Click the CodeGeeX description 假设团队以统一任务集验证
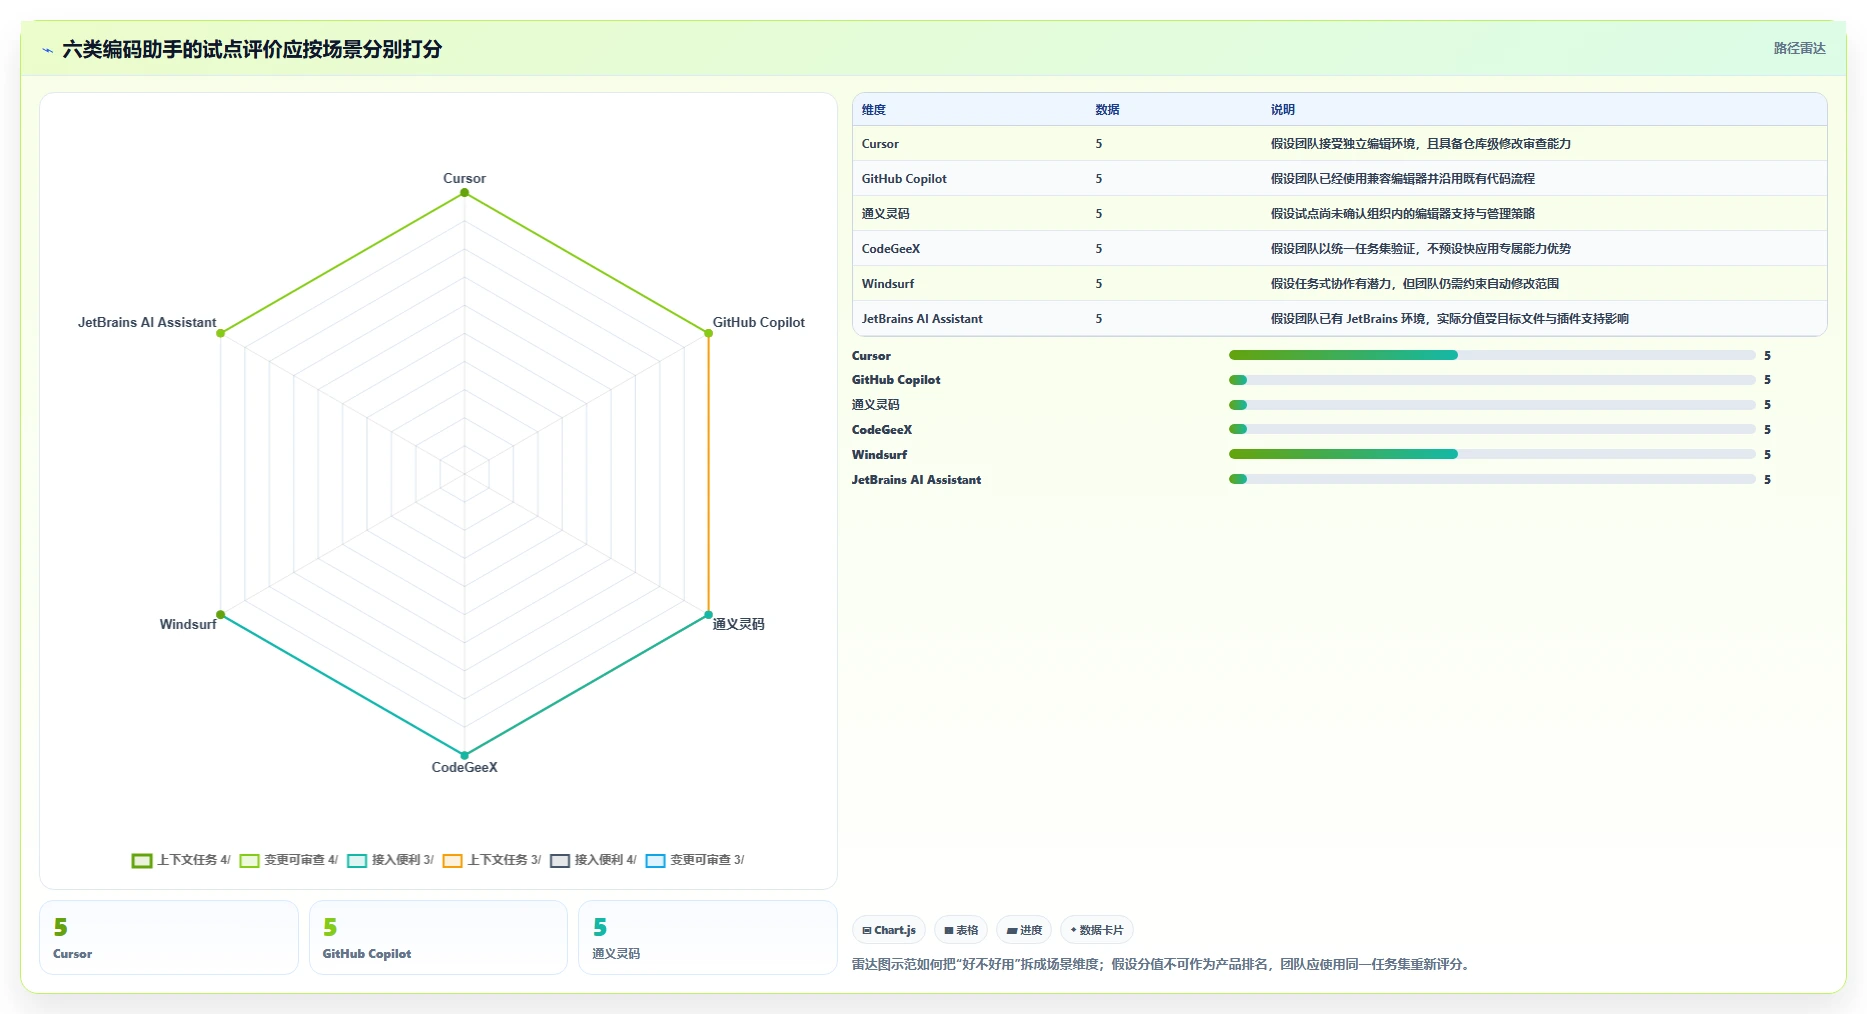The height and width of the screenshot is (1014, 1867). pyautogui.click(x=1420, y=249)
